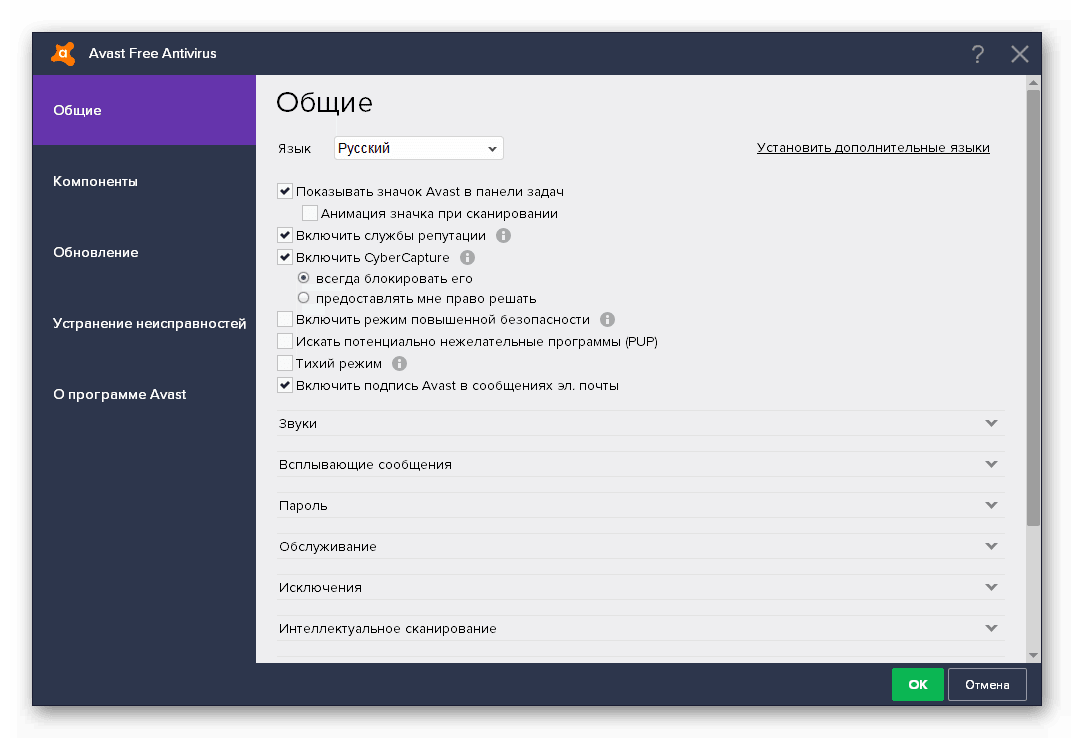Enable Тихий режим checkbox

(x=285, y=362)
